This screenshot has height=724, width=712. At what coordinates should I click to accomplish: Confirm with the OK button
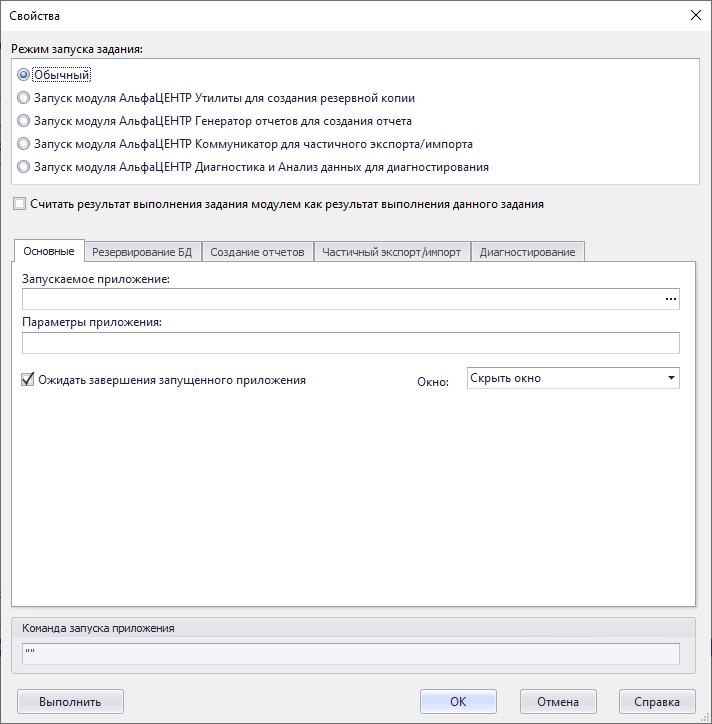coord(458,701)
